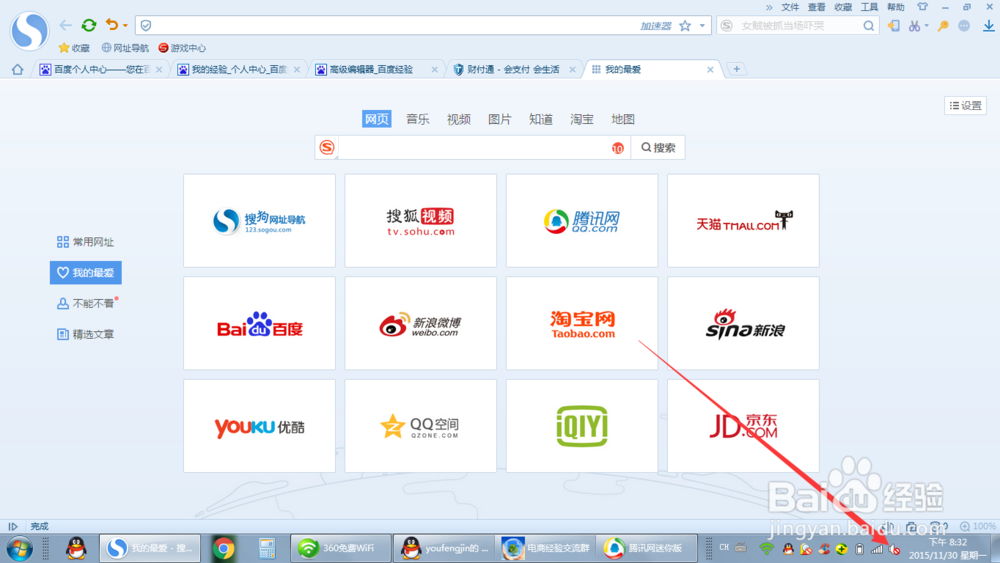Click the orange undo closed-tab icon
The height and width of the screenshot is (563, 1000).
tap(112, 25)
